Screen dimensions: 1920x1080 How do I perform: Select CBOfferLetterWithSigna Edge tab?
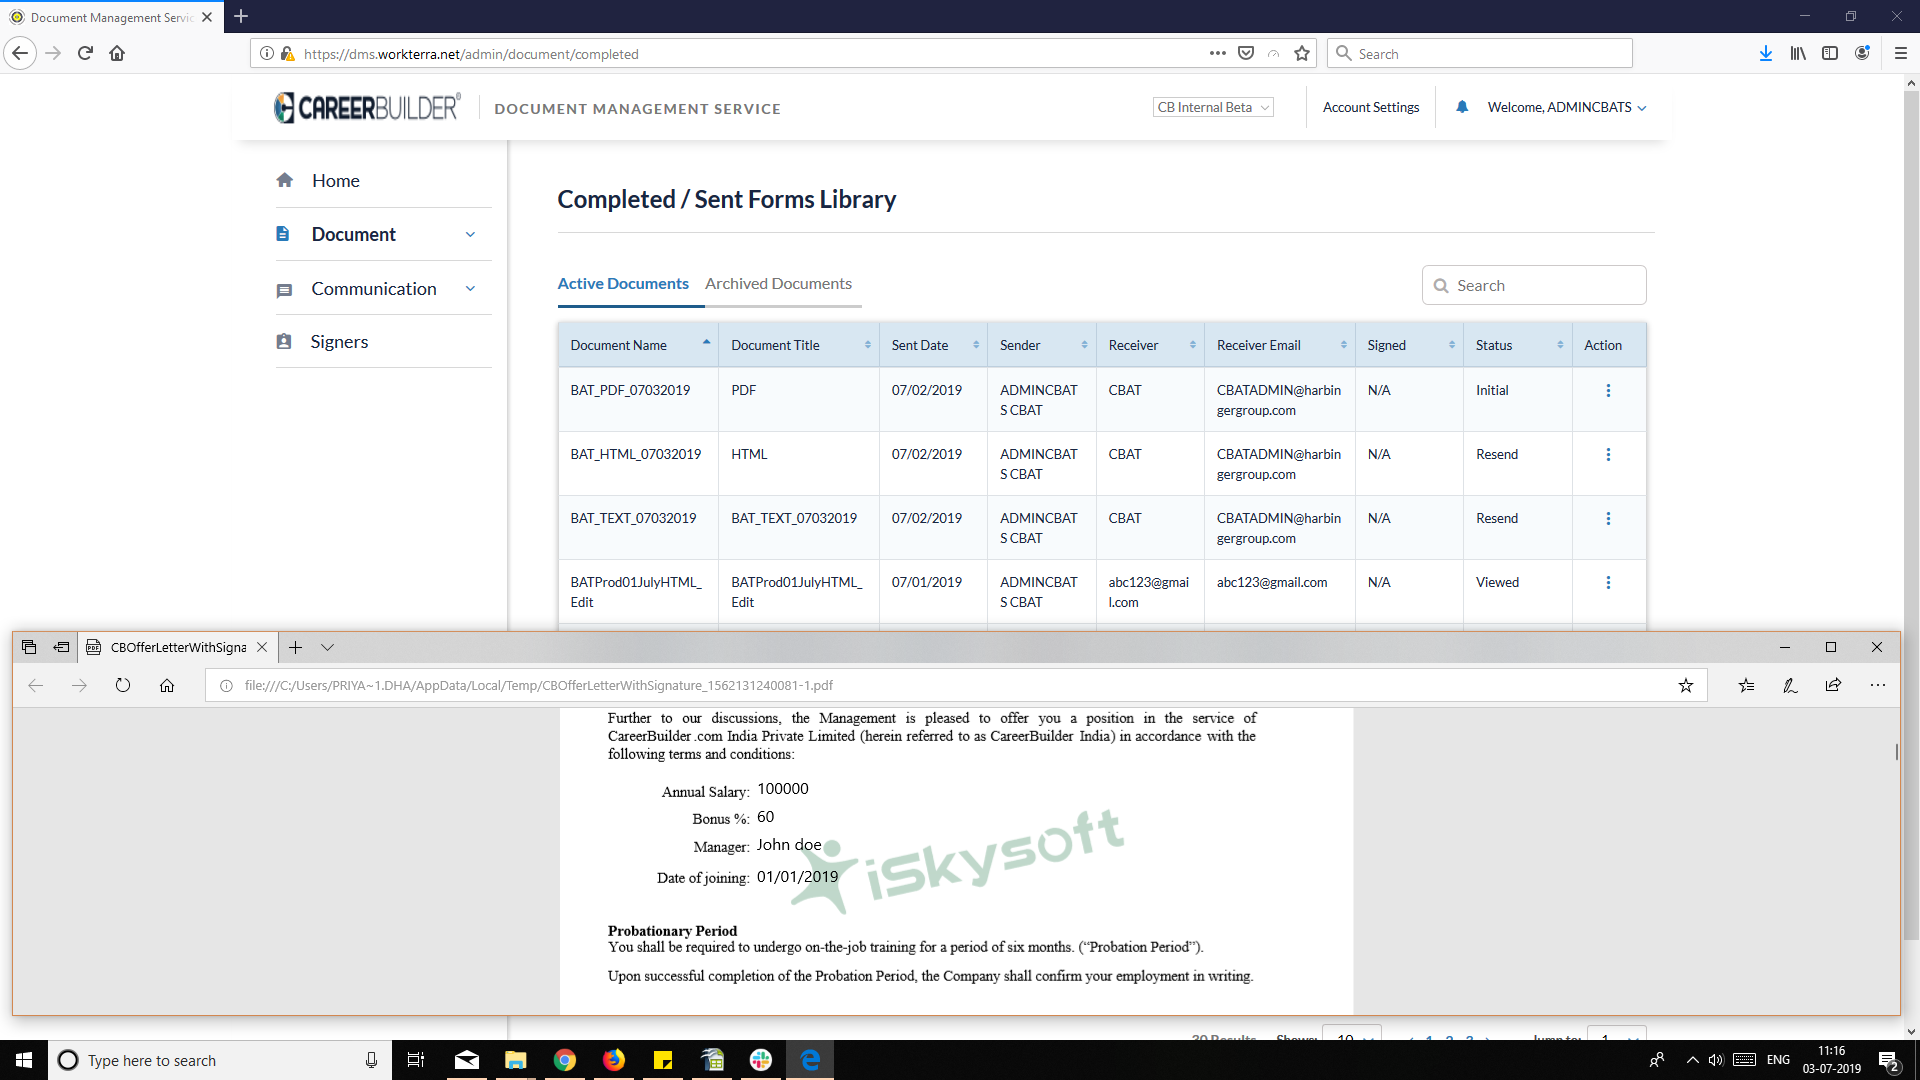point(178,647)
